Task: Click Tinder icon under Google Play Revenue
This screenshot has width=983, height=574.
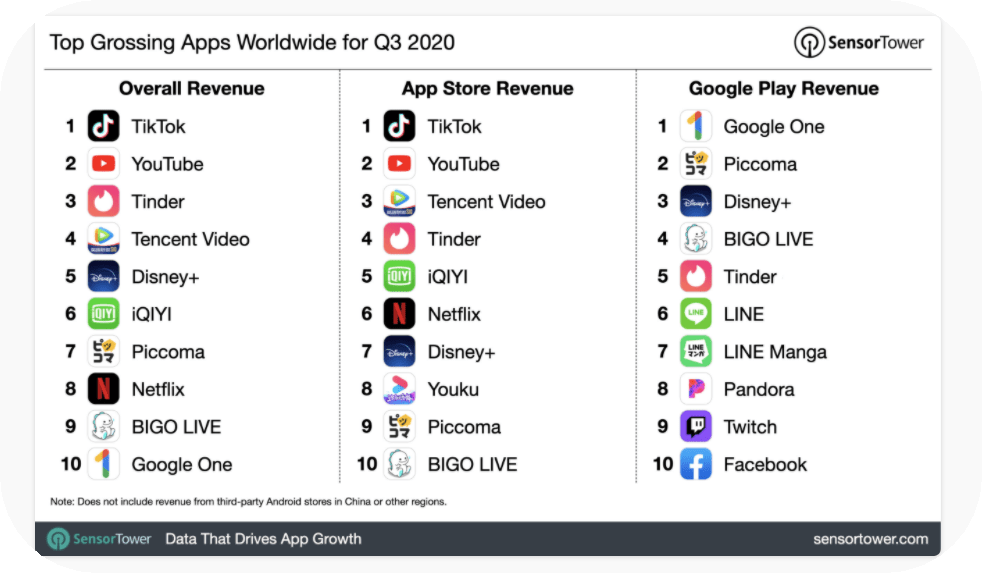Action: pos(696,276)
